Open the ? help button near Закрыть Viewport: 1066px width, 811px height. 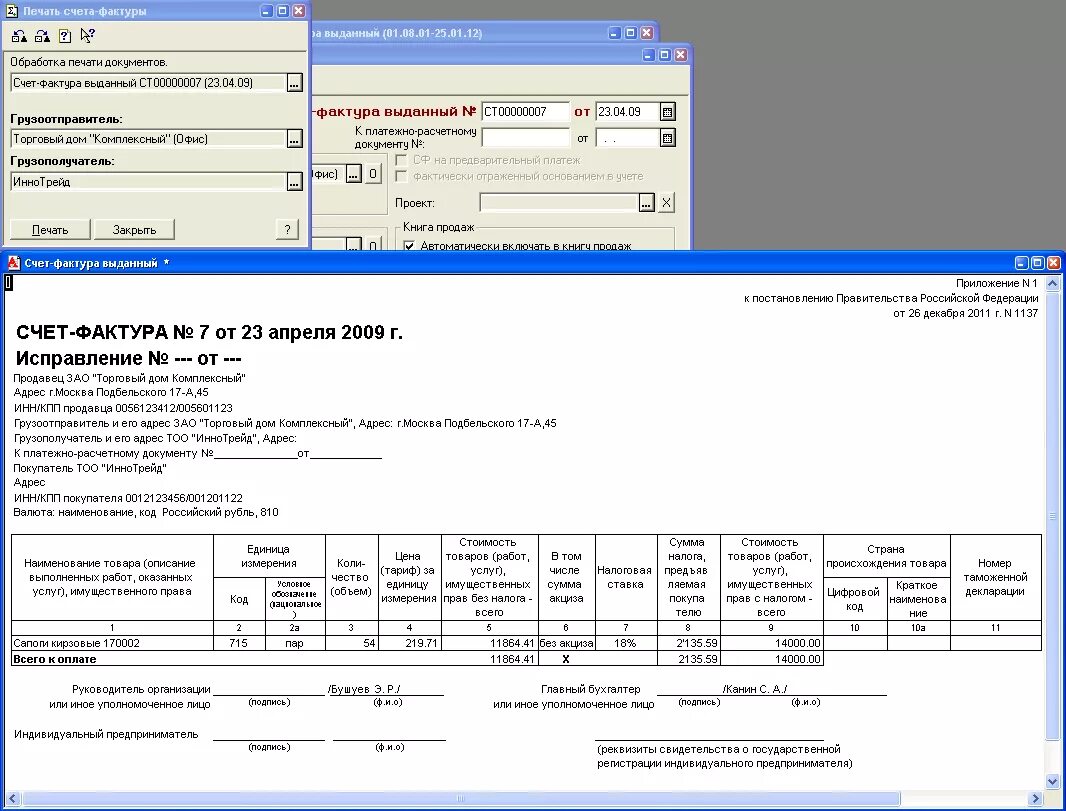[288, 230]
